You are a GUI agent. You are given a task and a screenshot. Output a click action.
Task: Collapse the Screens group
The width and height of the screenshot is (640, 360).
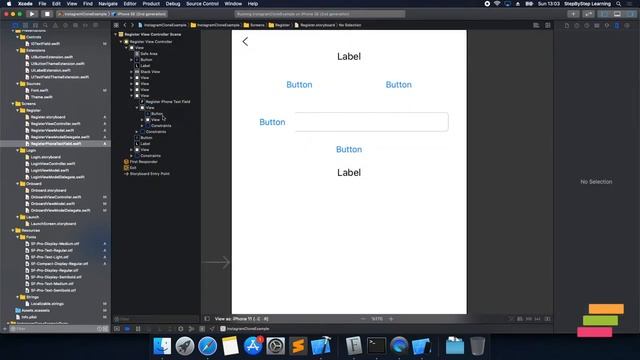(x=13, y=104)
